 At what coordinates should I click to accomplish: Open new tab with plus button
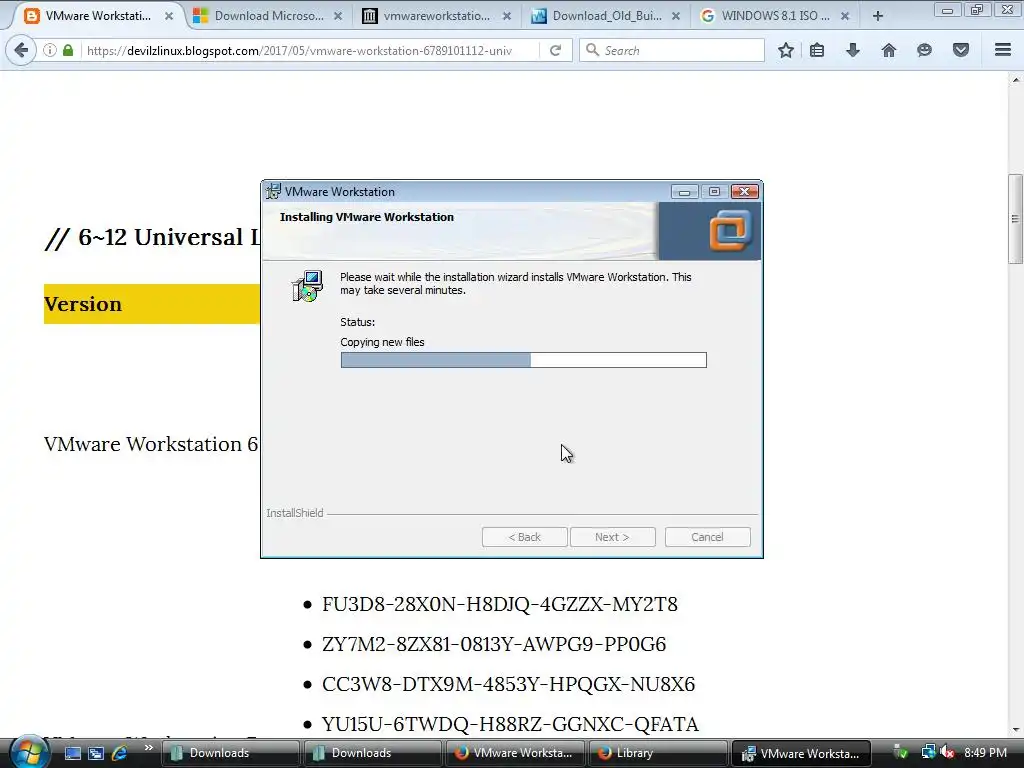(878, 16)
